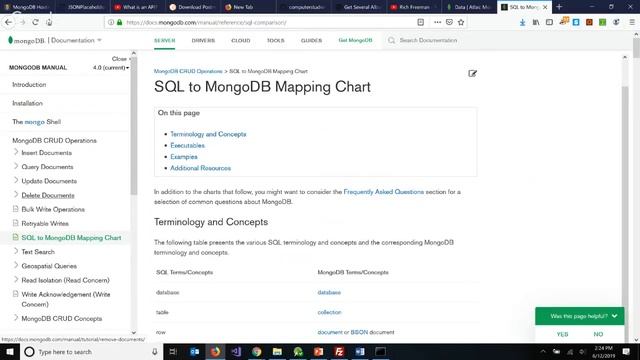Open Chrome from the taskbar

click(256, 351)
